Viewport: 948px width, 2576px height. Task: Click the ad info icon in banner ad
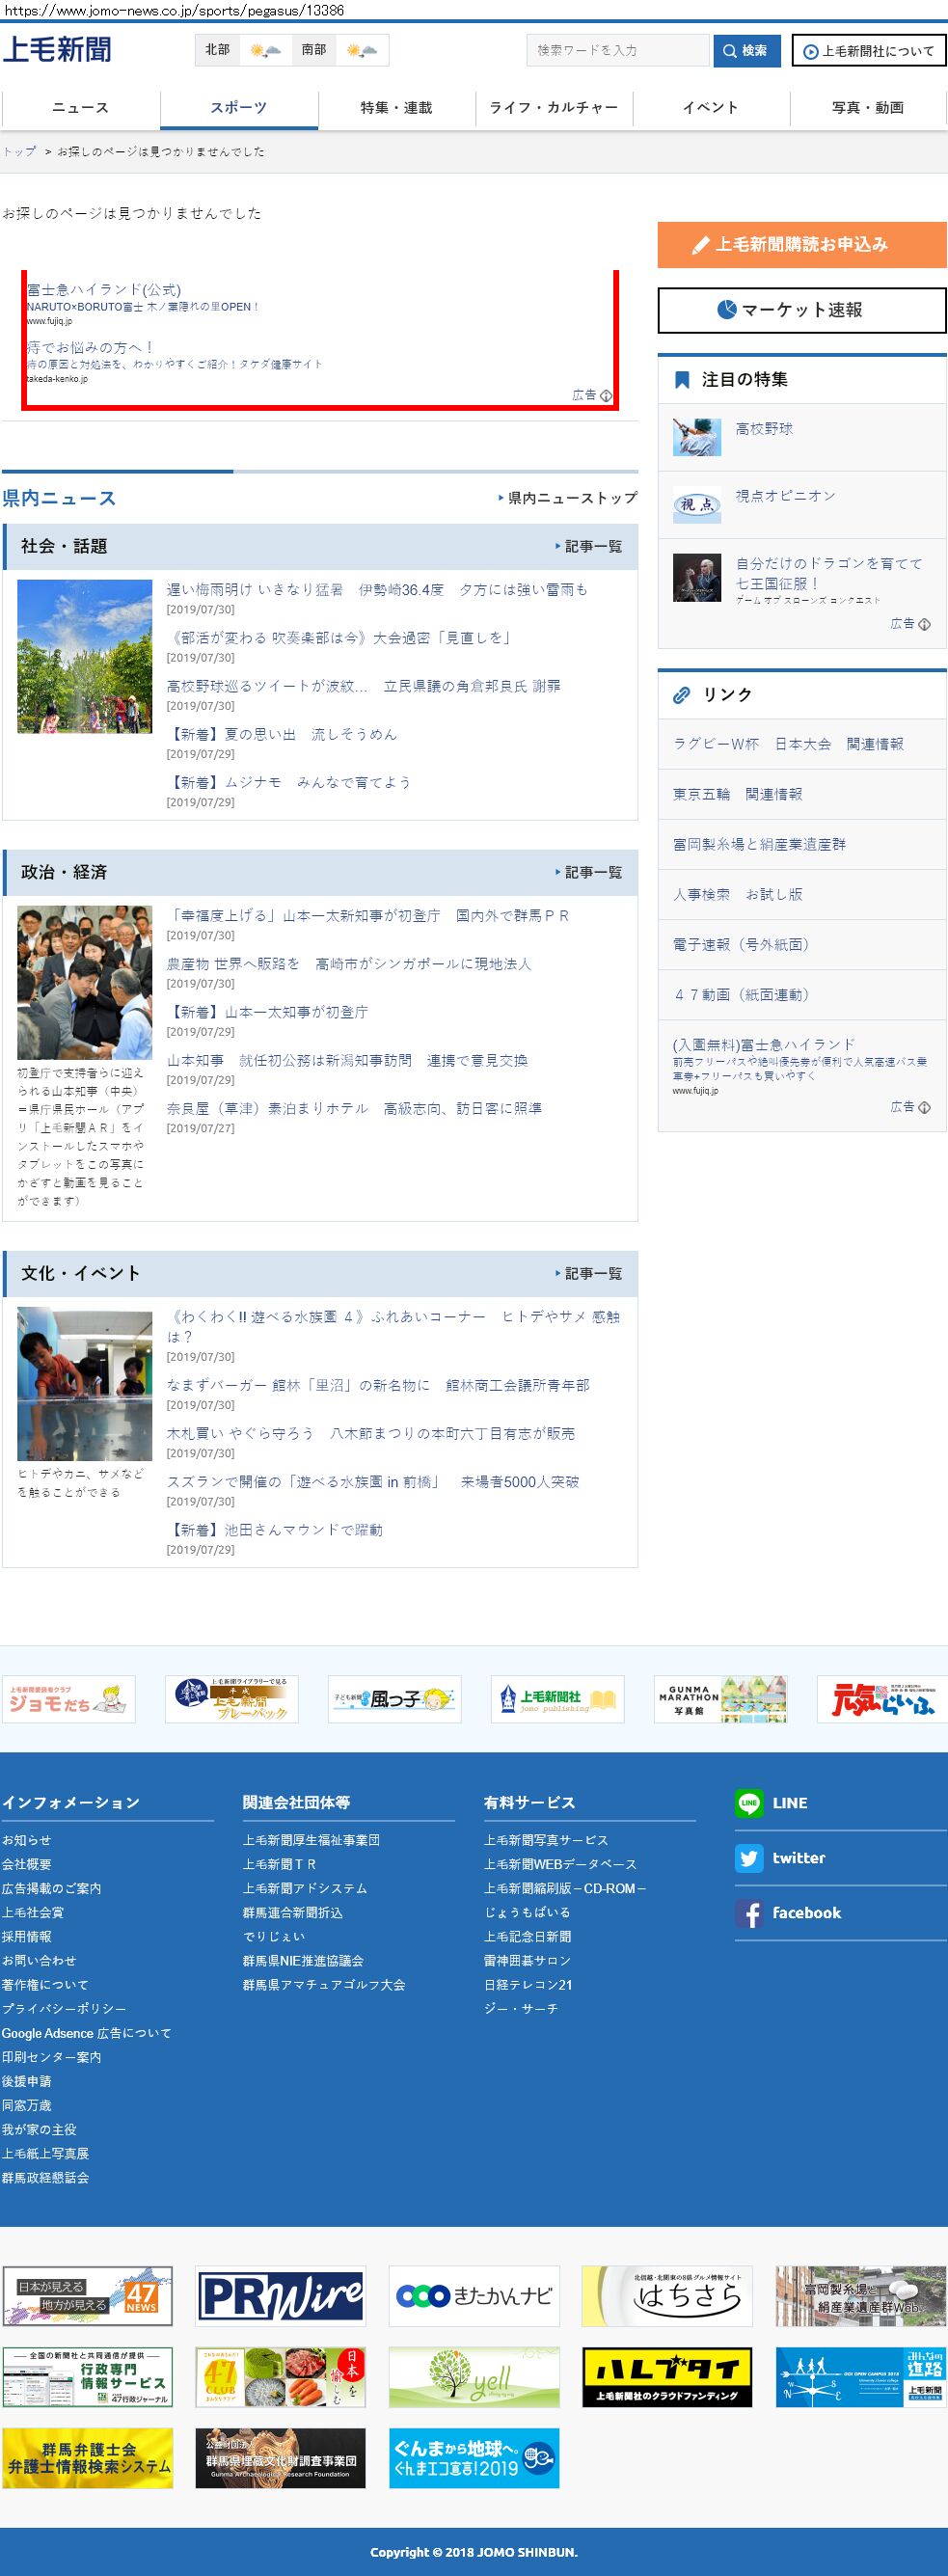point(606,396)
